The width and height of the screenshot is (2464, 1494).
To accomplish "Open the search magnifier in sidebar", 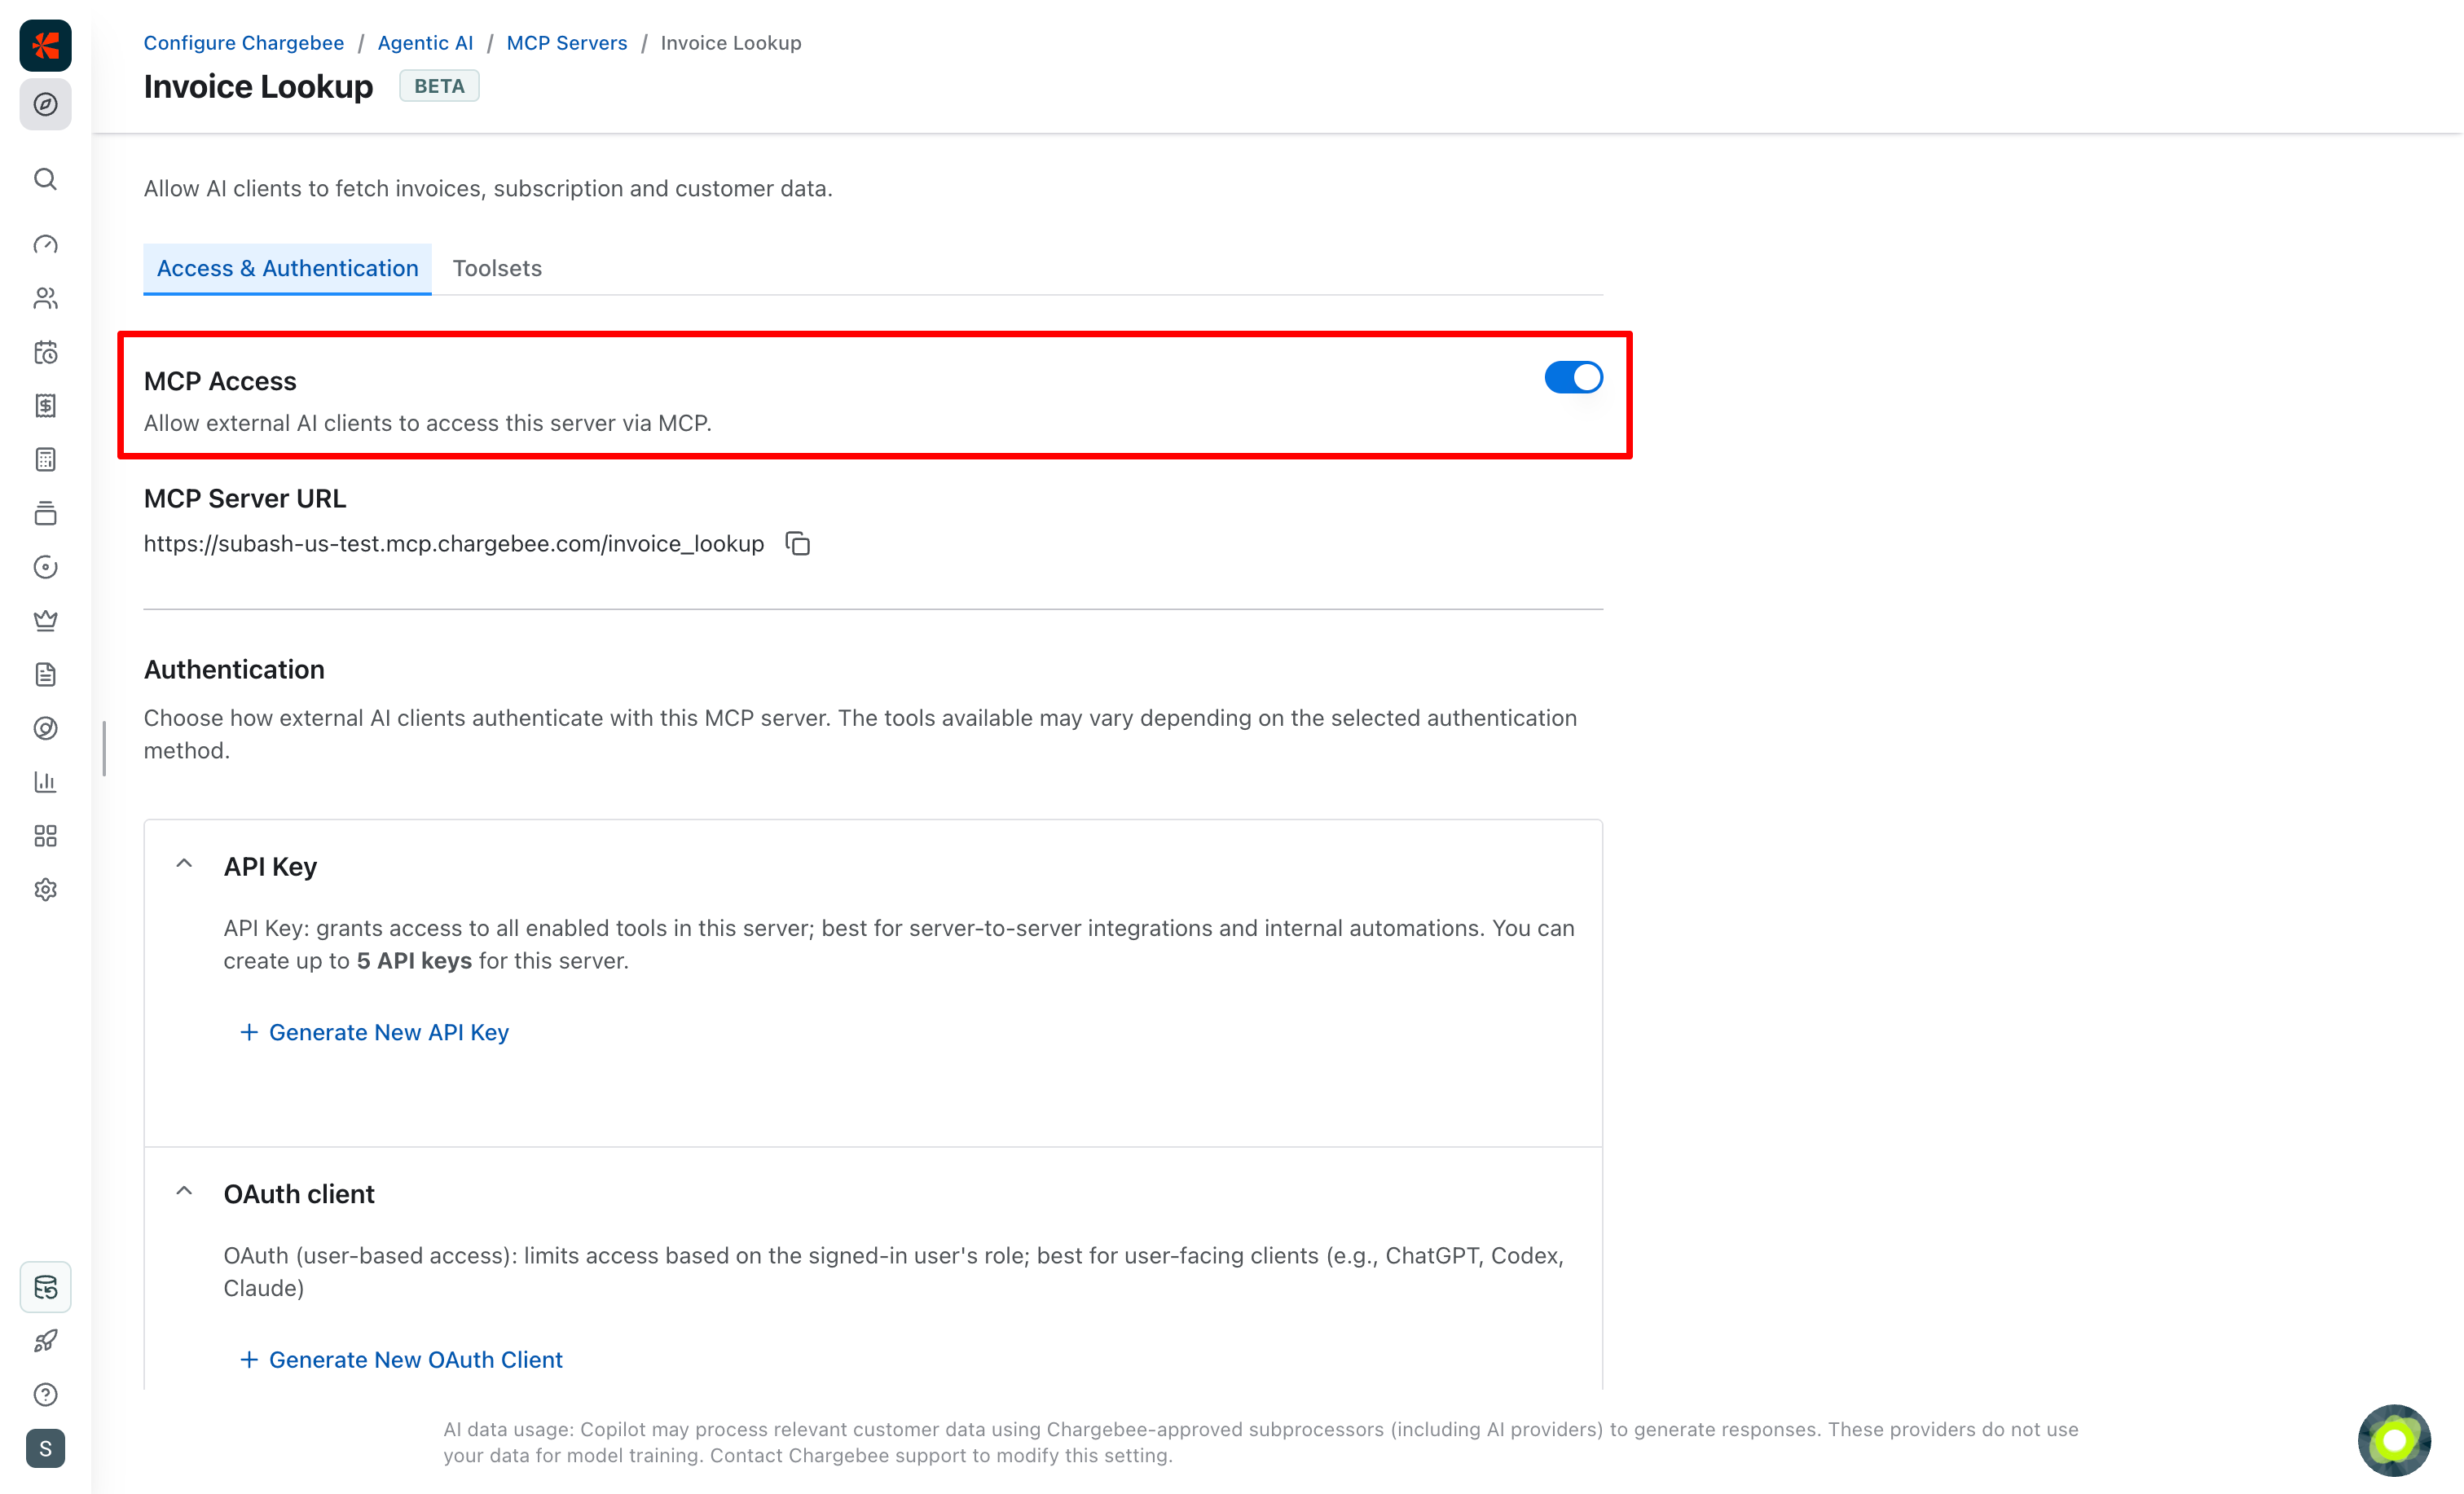I will (45, 179).
